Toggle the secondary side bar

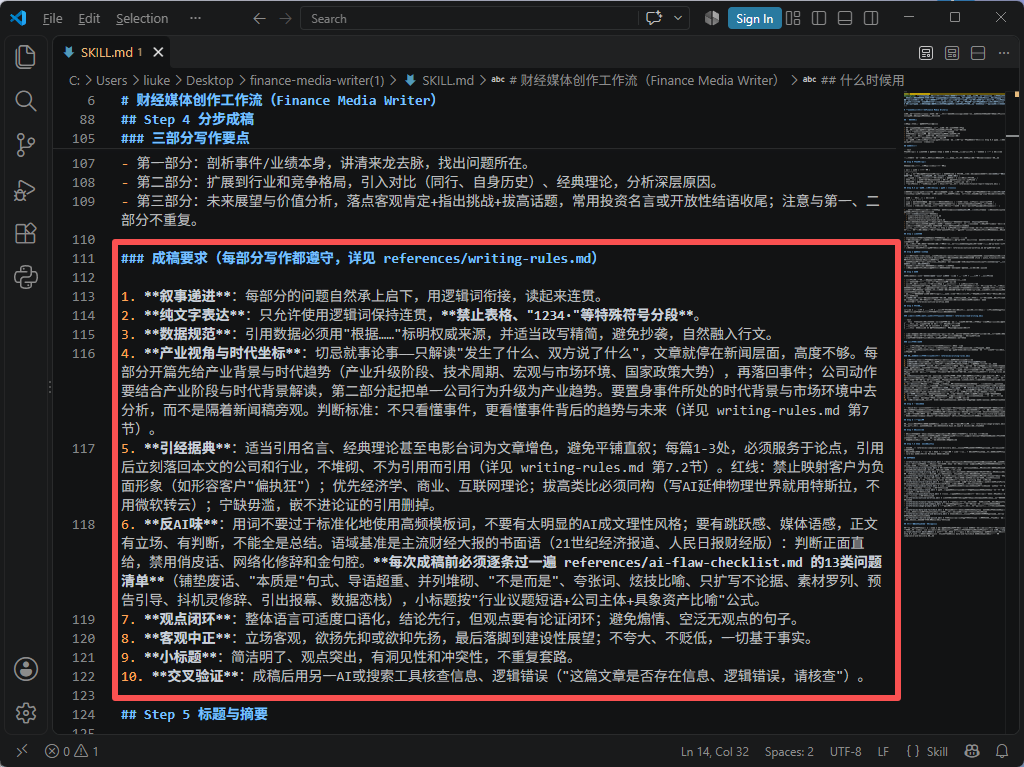[x=871, y=18]
